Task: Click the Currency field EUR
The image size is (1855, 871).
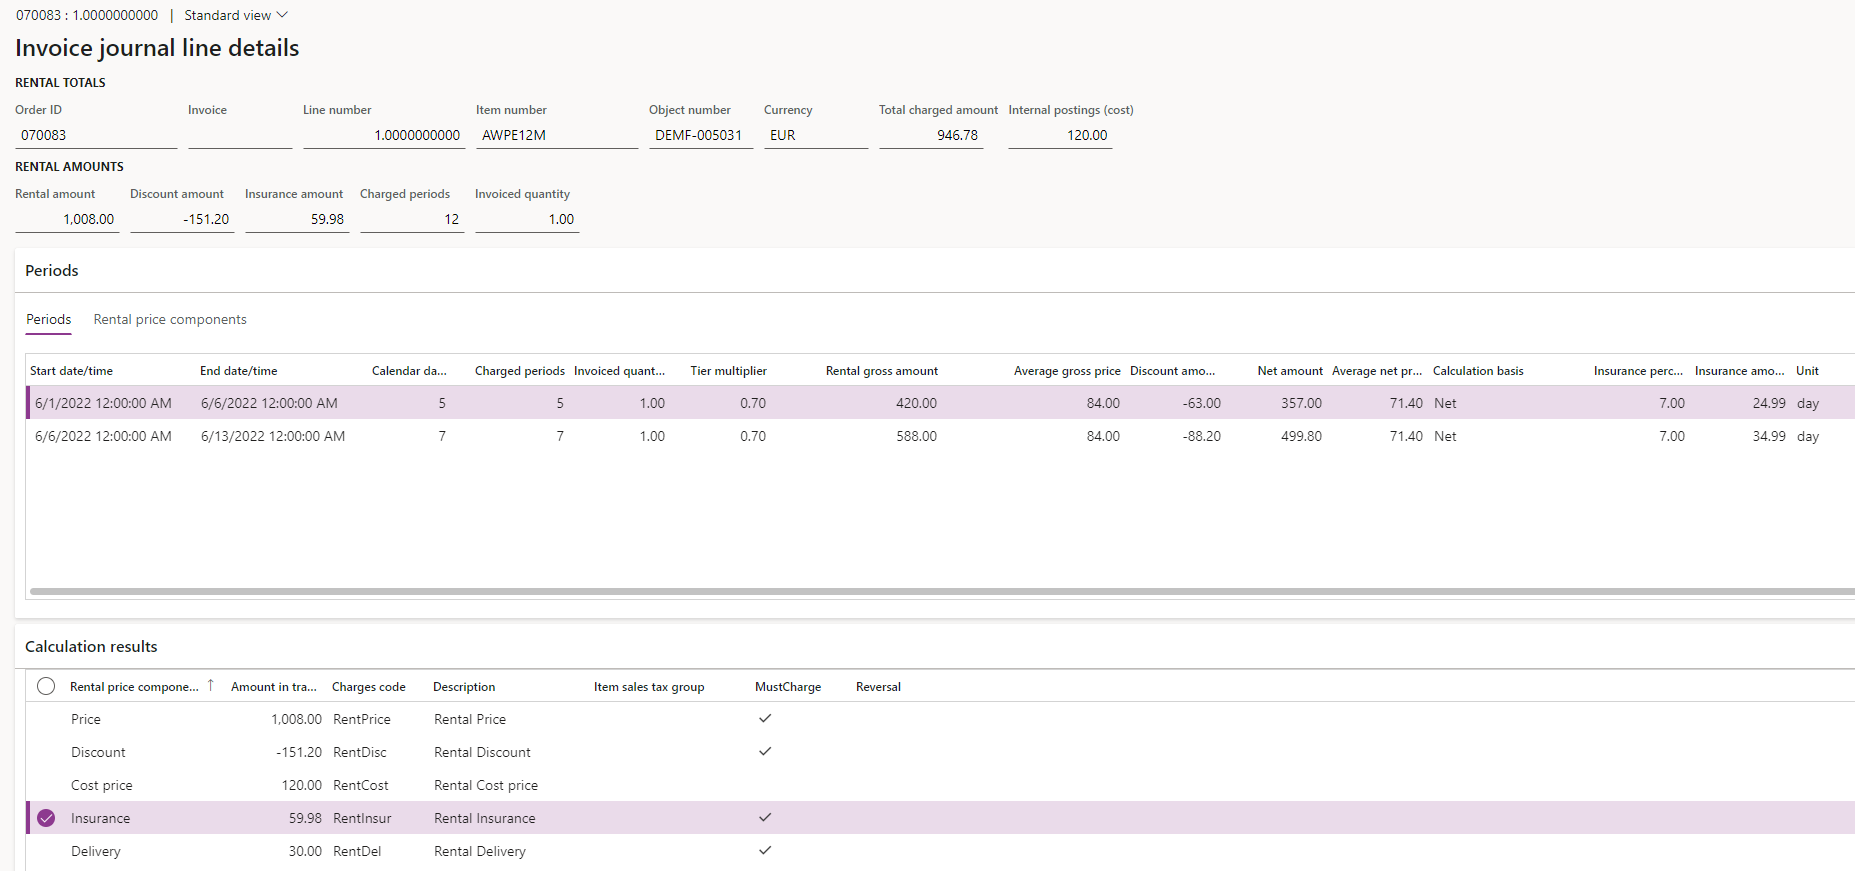Action: 816,135
